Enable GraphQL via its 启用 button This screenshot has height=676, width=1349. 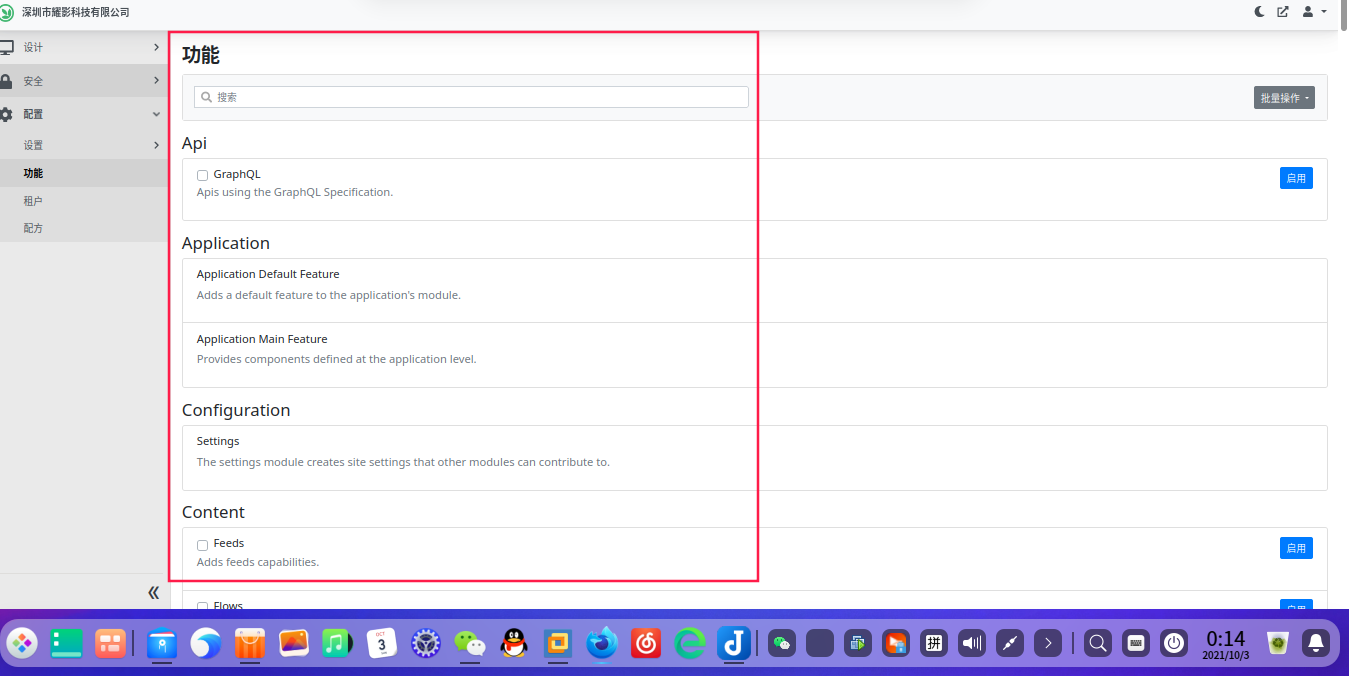pos(1296,177)
